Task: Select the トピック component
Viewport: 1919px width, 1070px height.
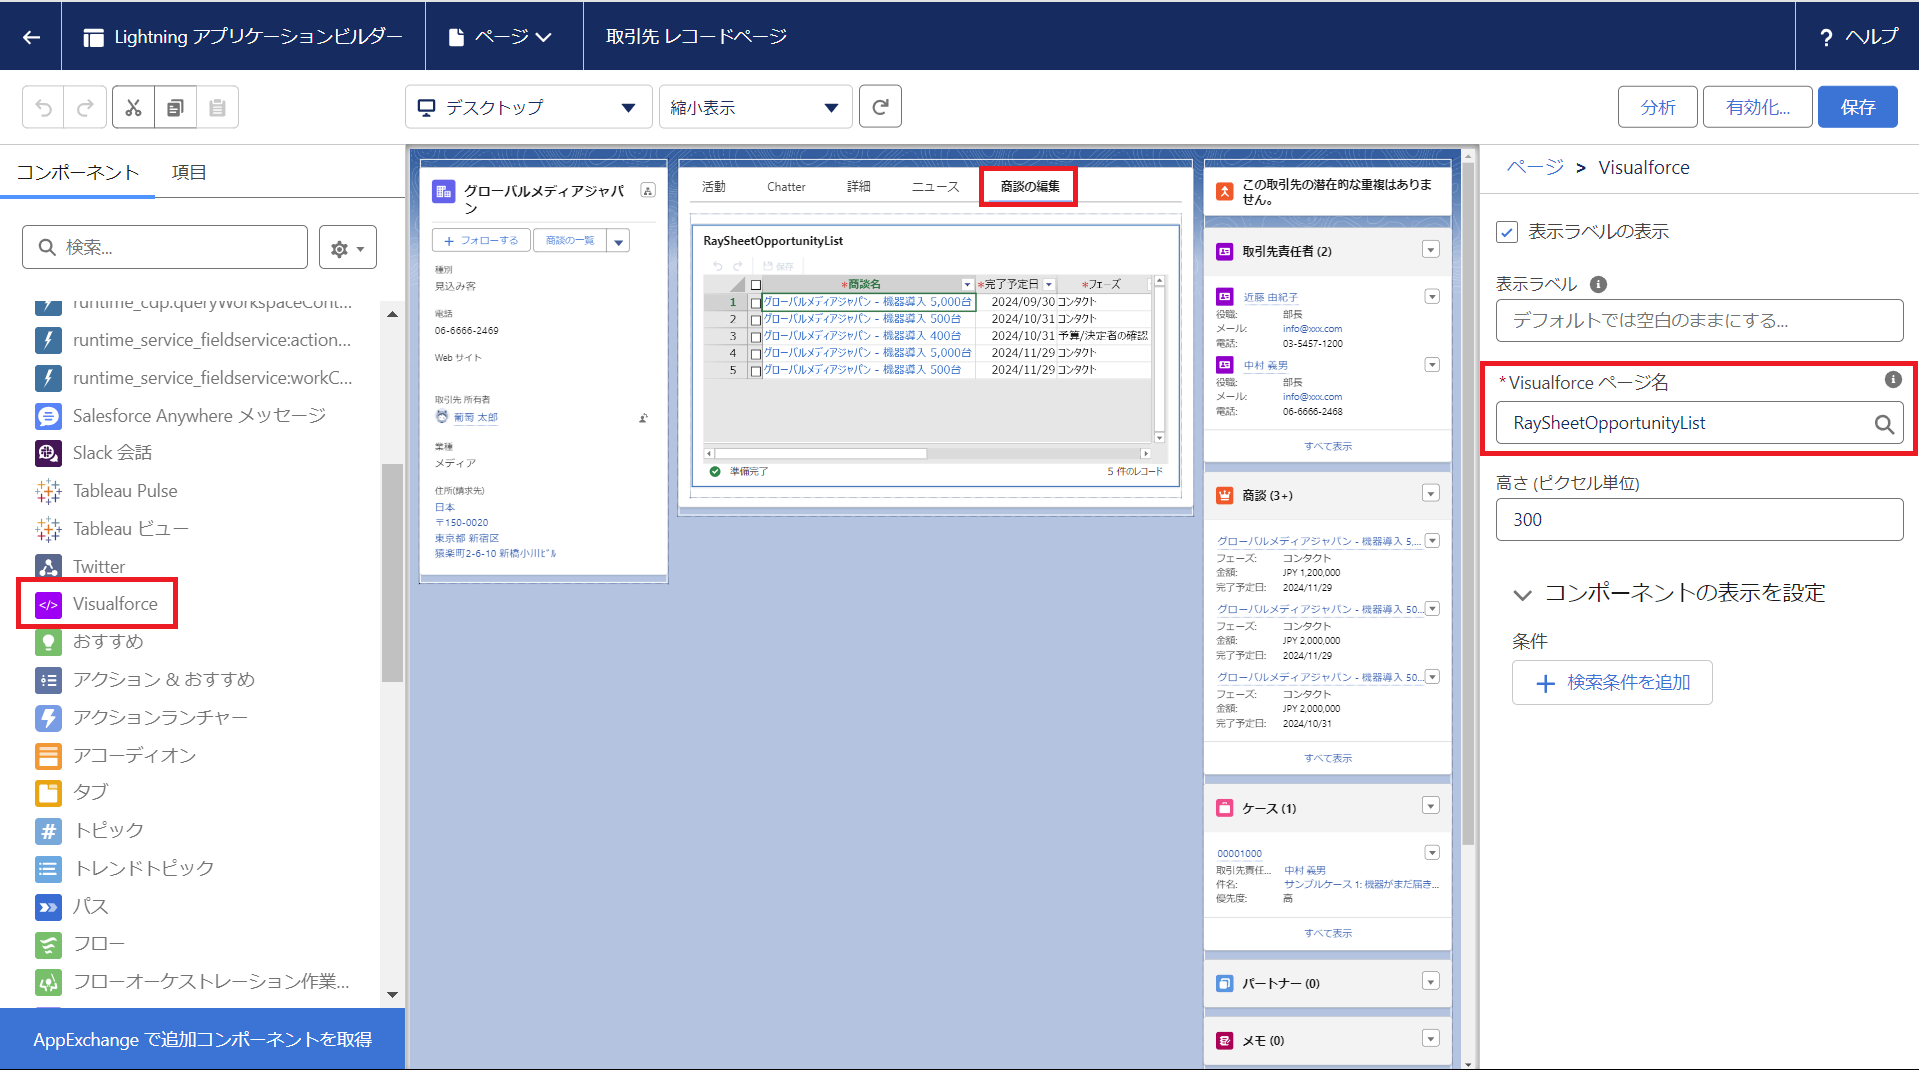Action: click(89, 831)
